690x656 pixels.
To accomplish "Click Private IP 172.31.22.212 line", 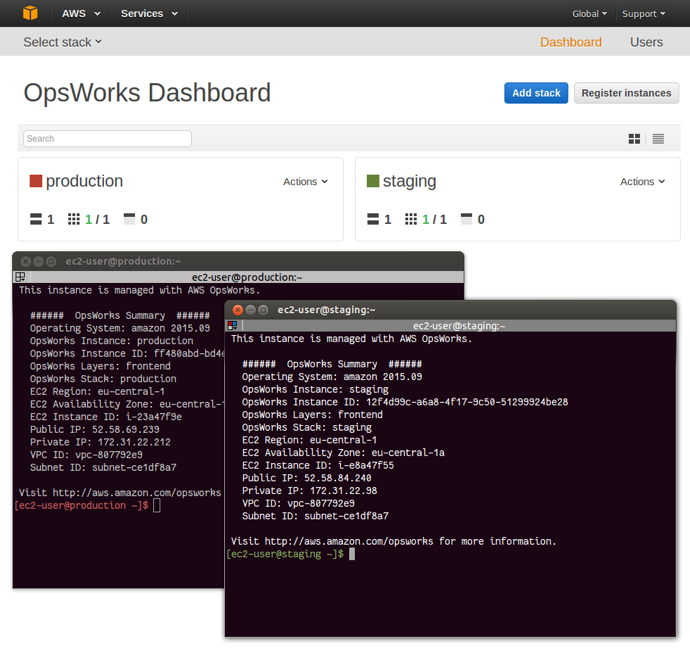I will pos(100,442).
